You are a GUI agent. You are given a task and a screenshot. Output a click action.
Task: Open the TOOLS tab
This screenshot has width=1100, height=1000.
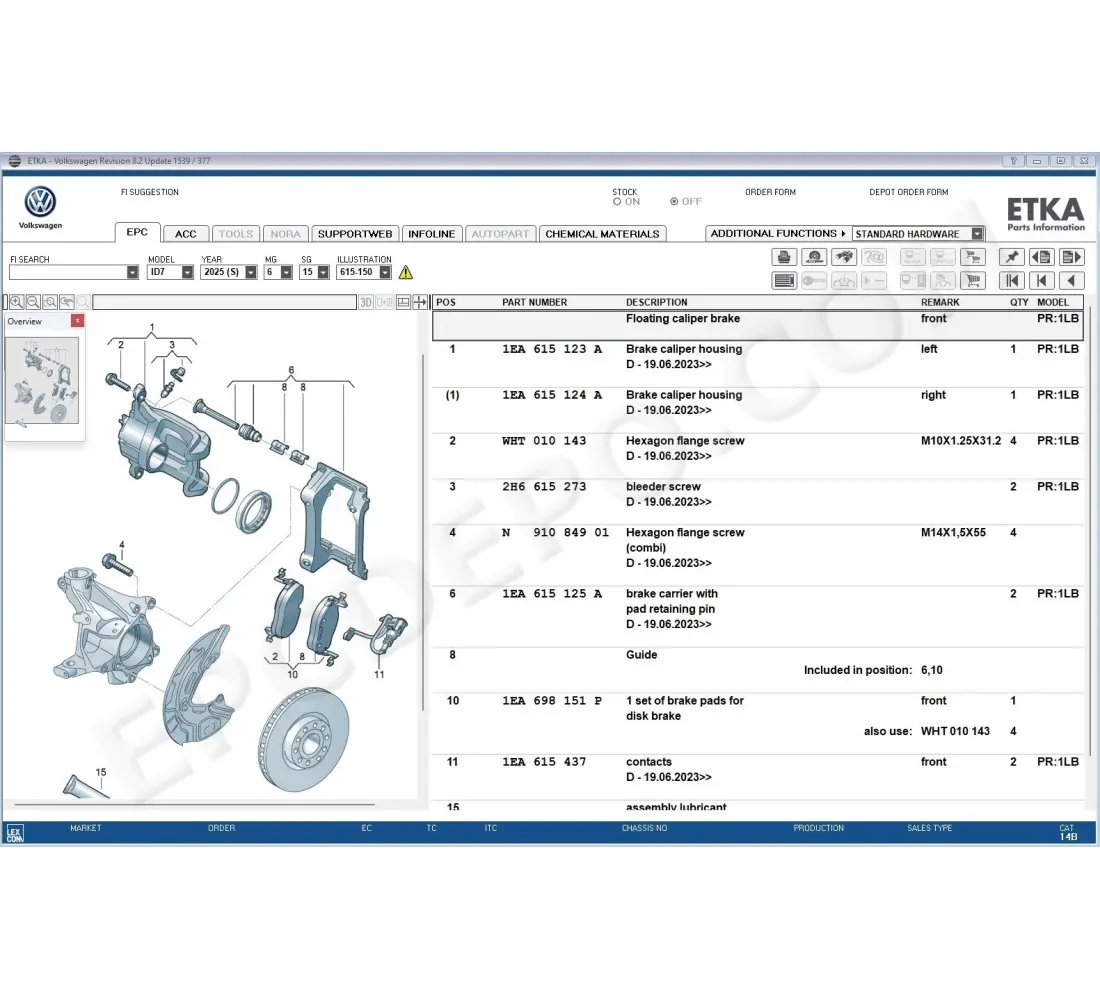236,234
